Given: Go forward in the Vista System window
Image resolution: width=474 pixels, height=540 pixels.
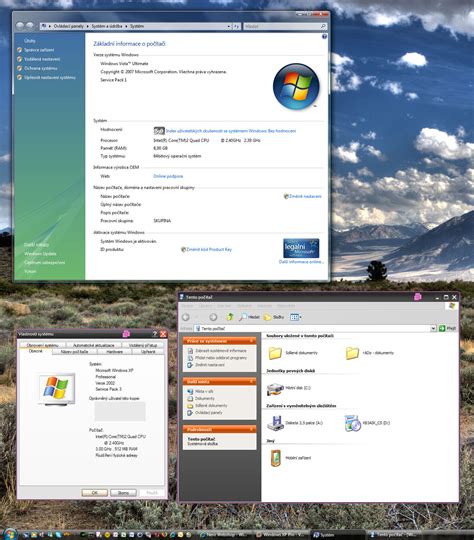Looking at the screenshot, I should pyautogui.click(x=30, y=25).
